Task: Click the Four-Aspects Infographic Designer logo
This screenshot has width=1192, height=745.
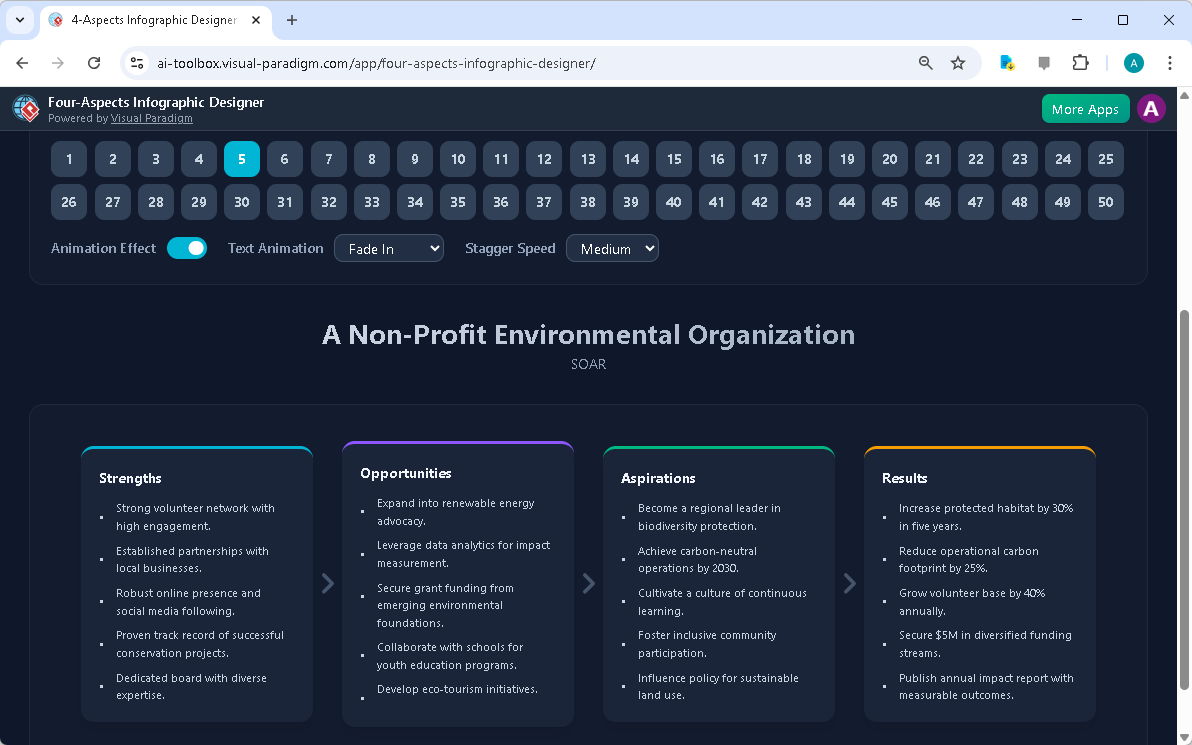Action: [25, 108]
